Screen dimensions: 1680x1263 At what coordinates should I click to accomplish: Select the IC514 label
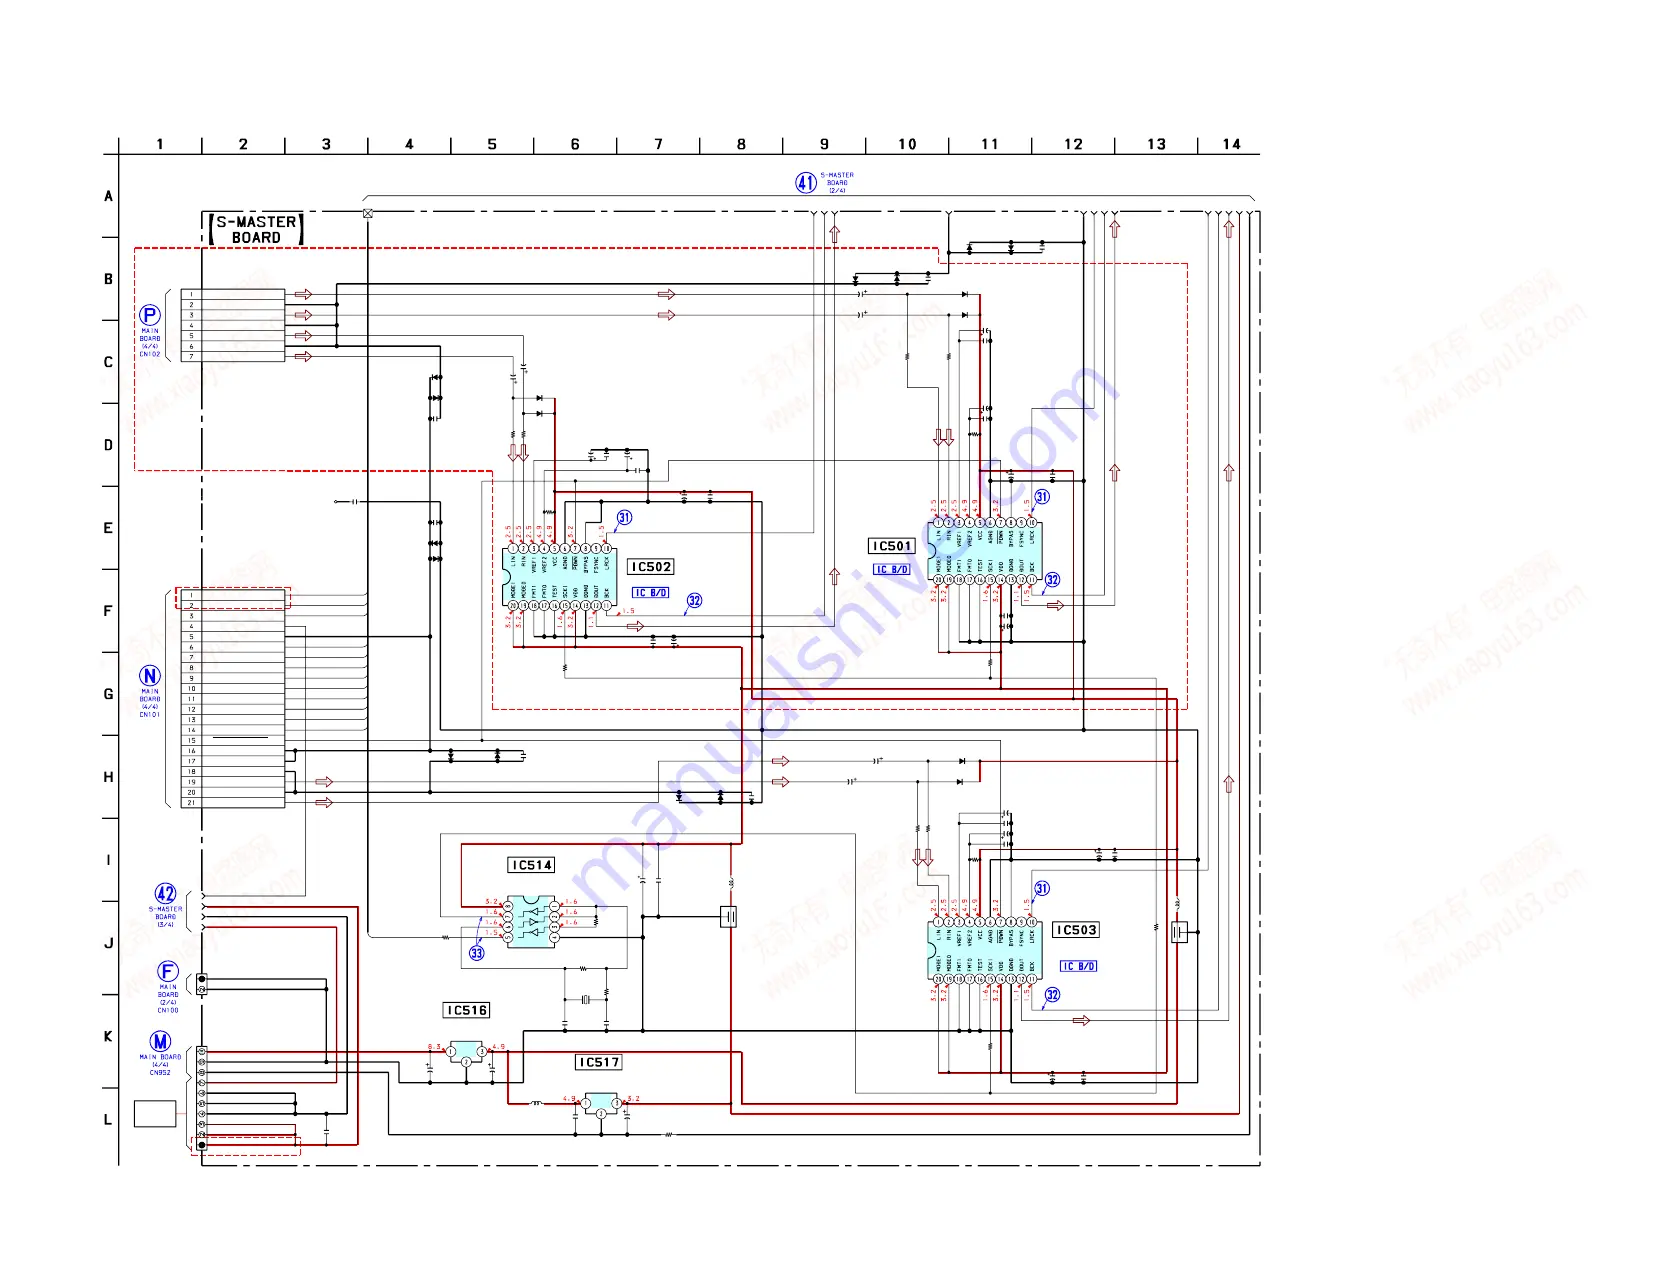click(x=531, y=865)
